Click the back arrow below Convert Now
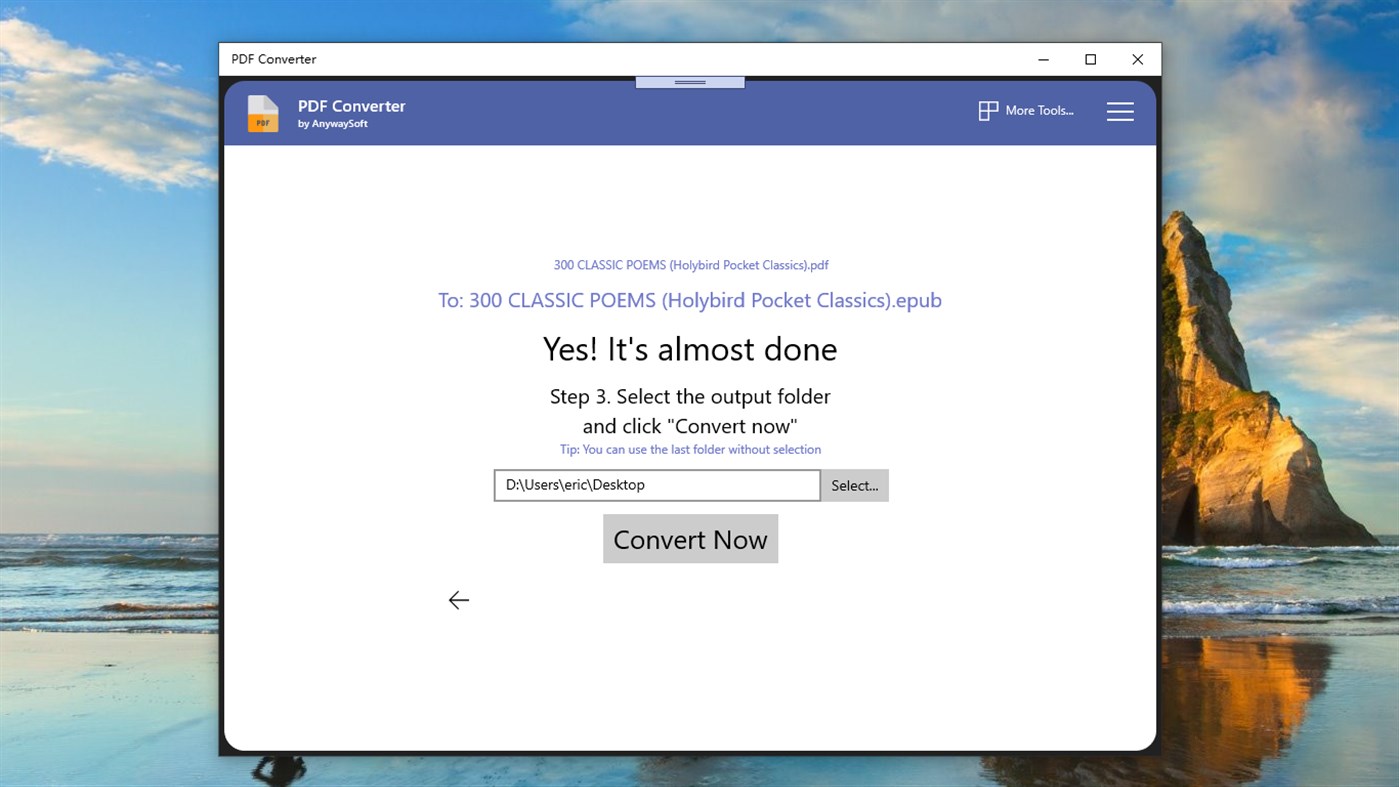Image resolution: width=1399 pixels, height=787 pixels. 458,600
